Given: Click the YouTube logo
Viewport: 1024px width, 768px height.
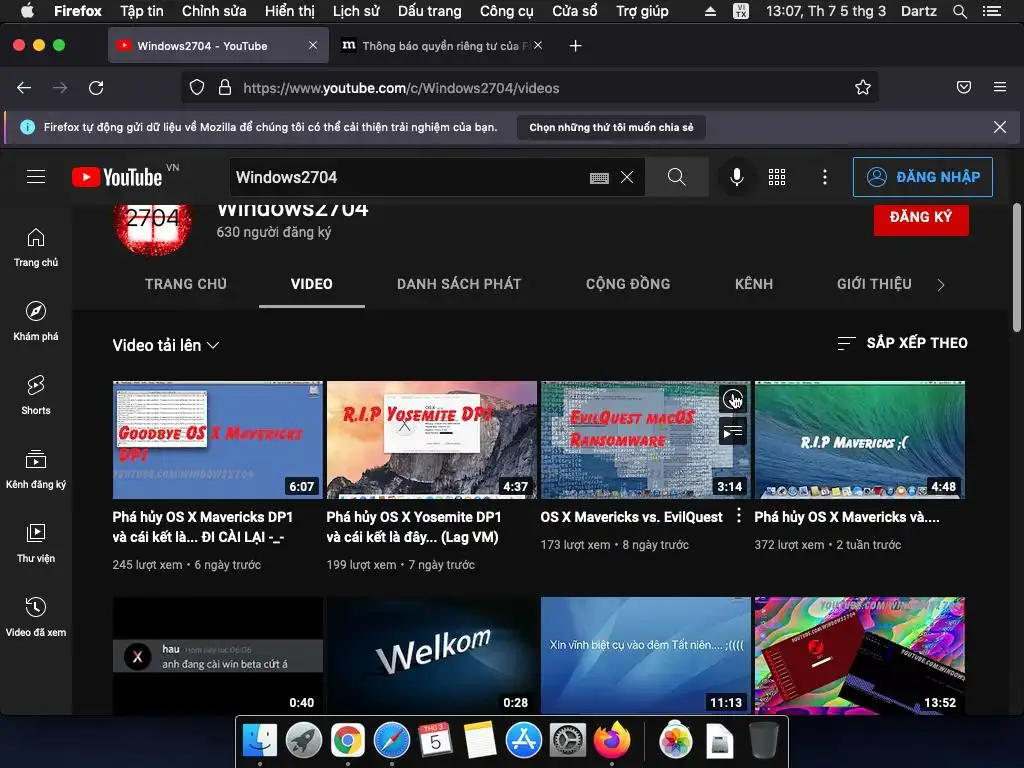Looking at the screenshot, I should coord(118,177).
